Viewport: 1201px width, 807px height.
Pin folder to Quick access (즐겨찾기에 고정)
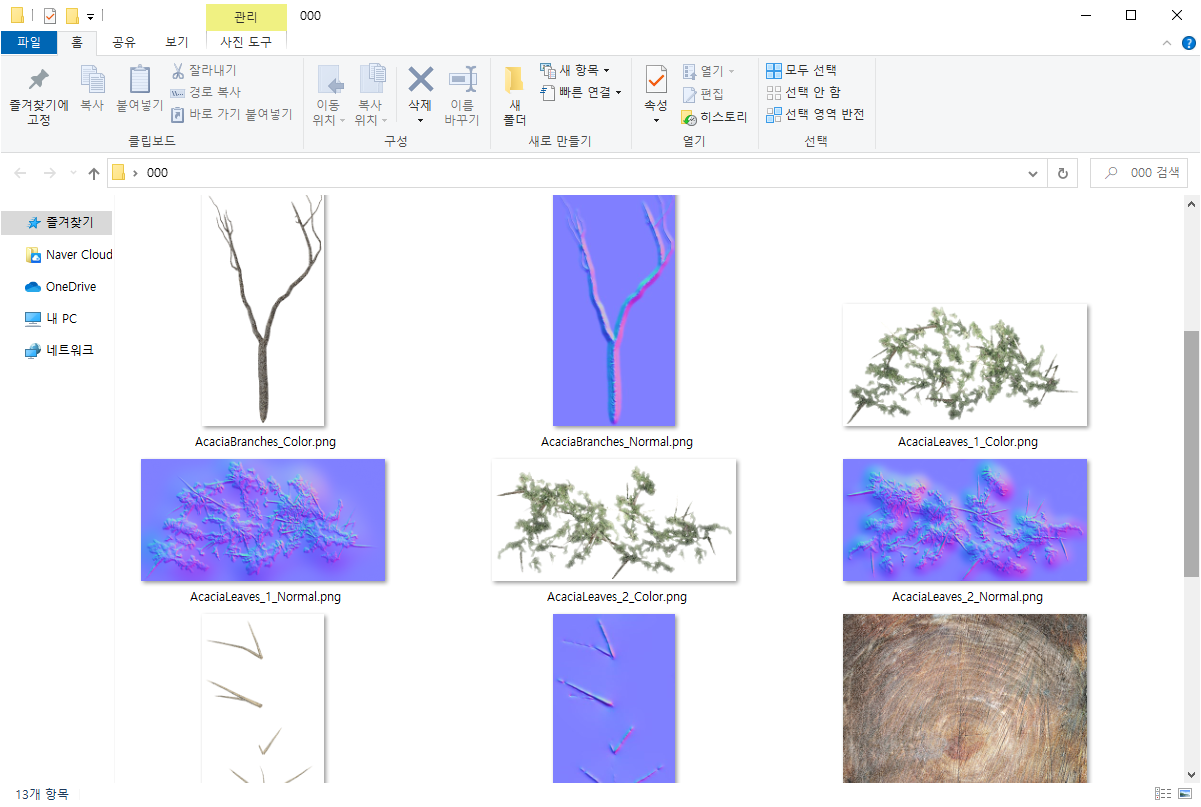click(x=39, y=96)
